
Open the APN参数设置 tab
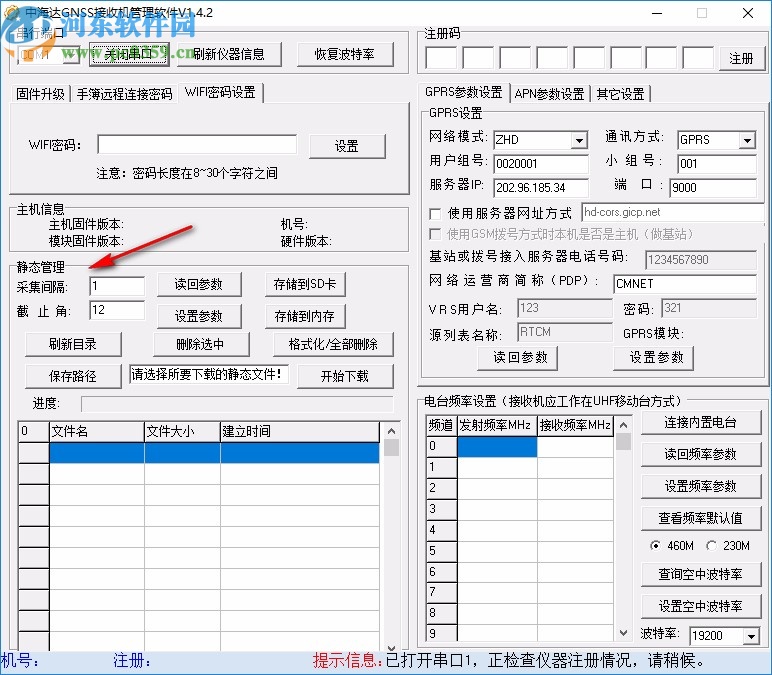pos(549,94)
